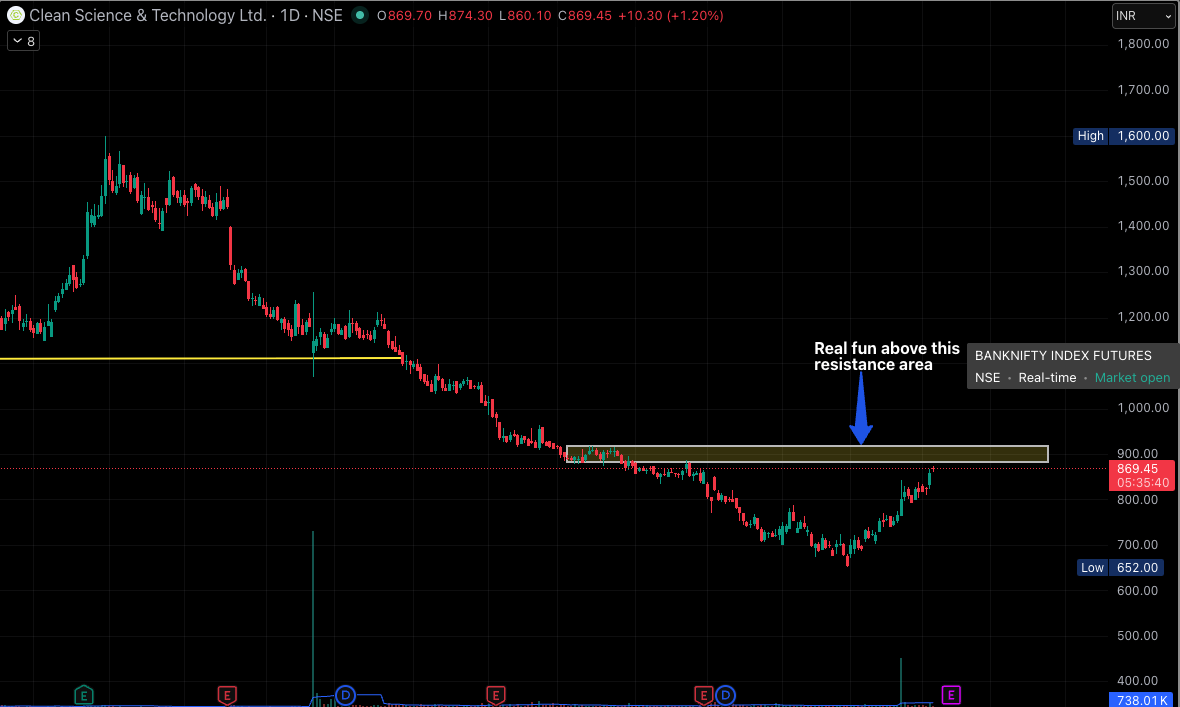
Task: Click the BANKNIFTY INDEX FUTURES tooltip title
Action: coord(1063,355)
